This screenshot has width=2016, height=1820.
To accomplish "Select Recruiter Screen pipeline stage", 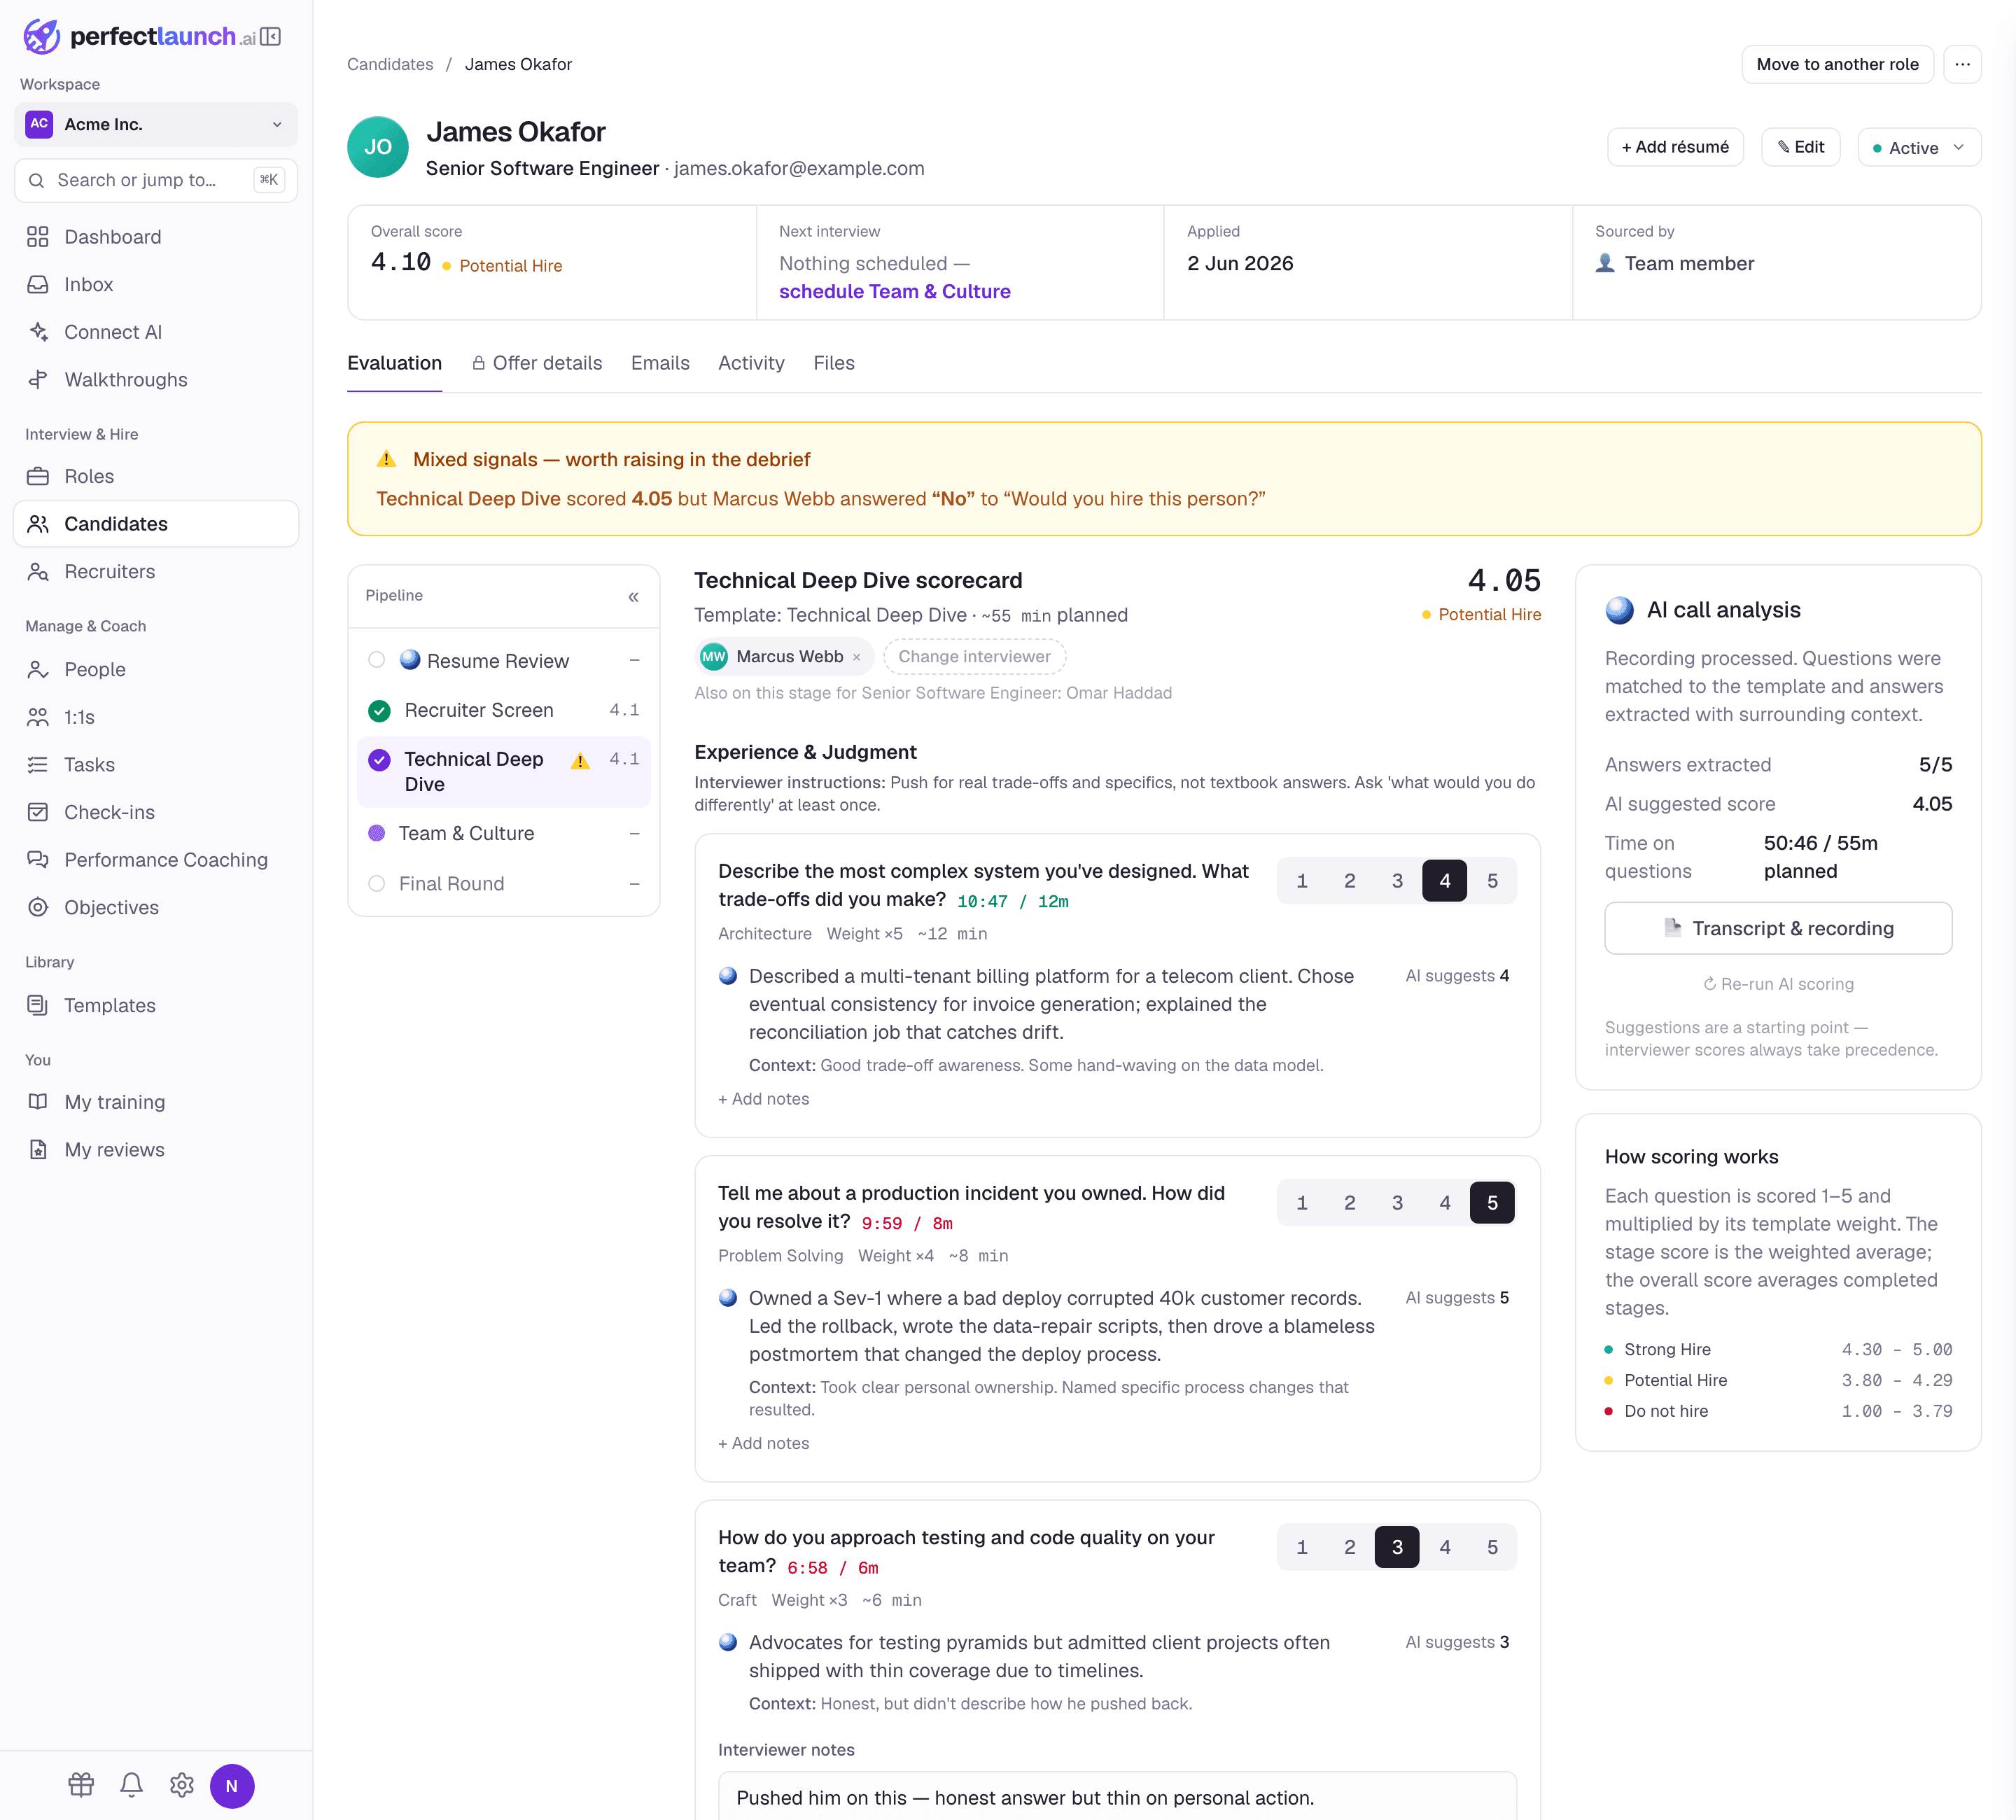I will (x=504, y=711).
